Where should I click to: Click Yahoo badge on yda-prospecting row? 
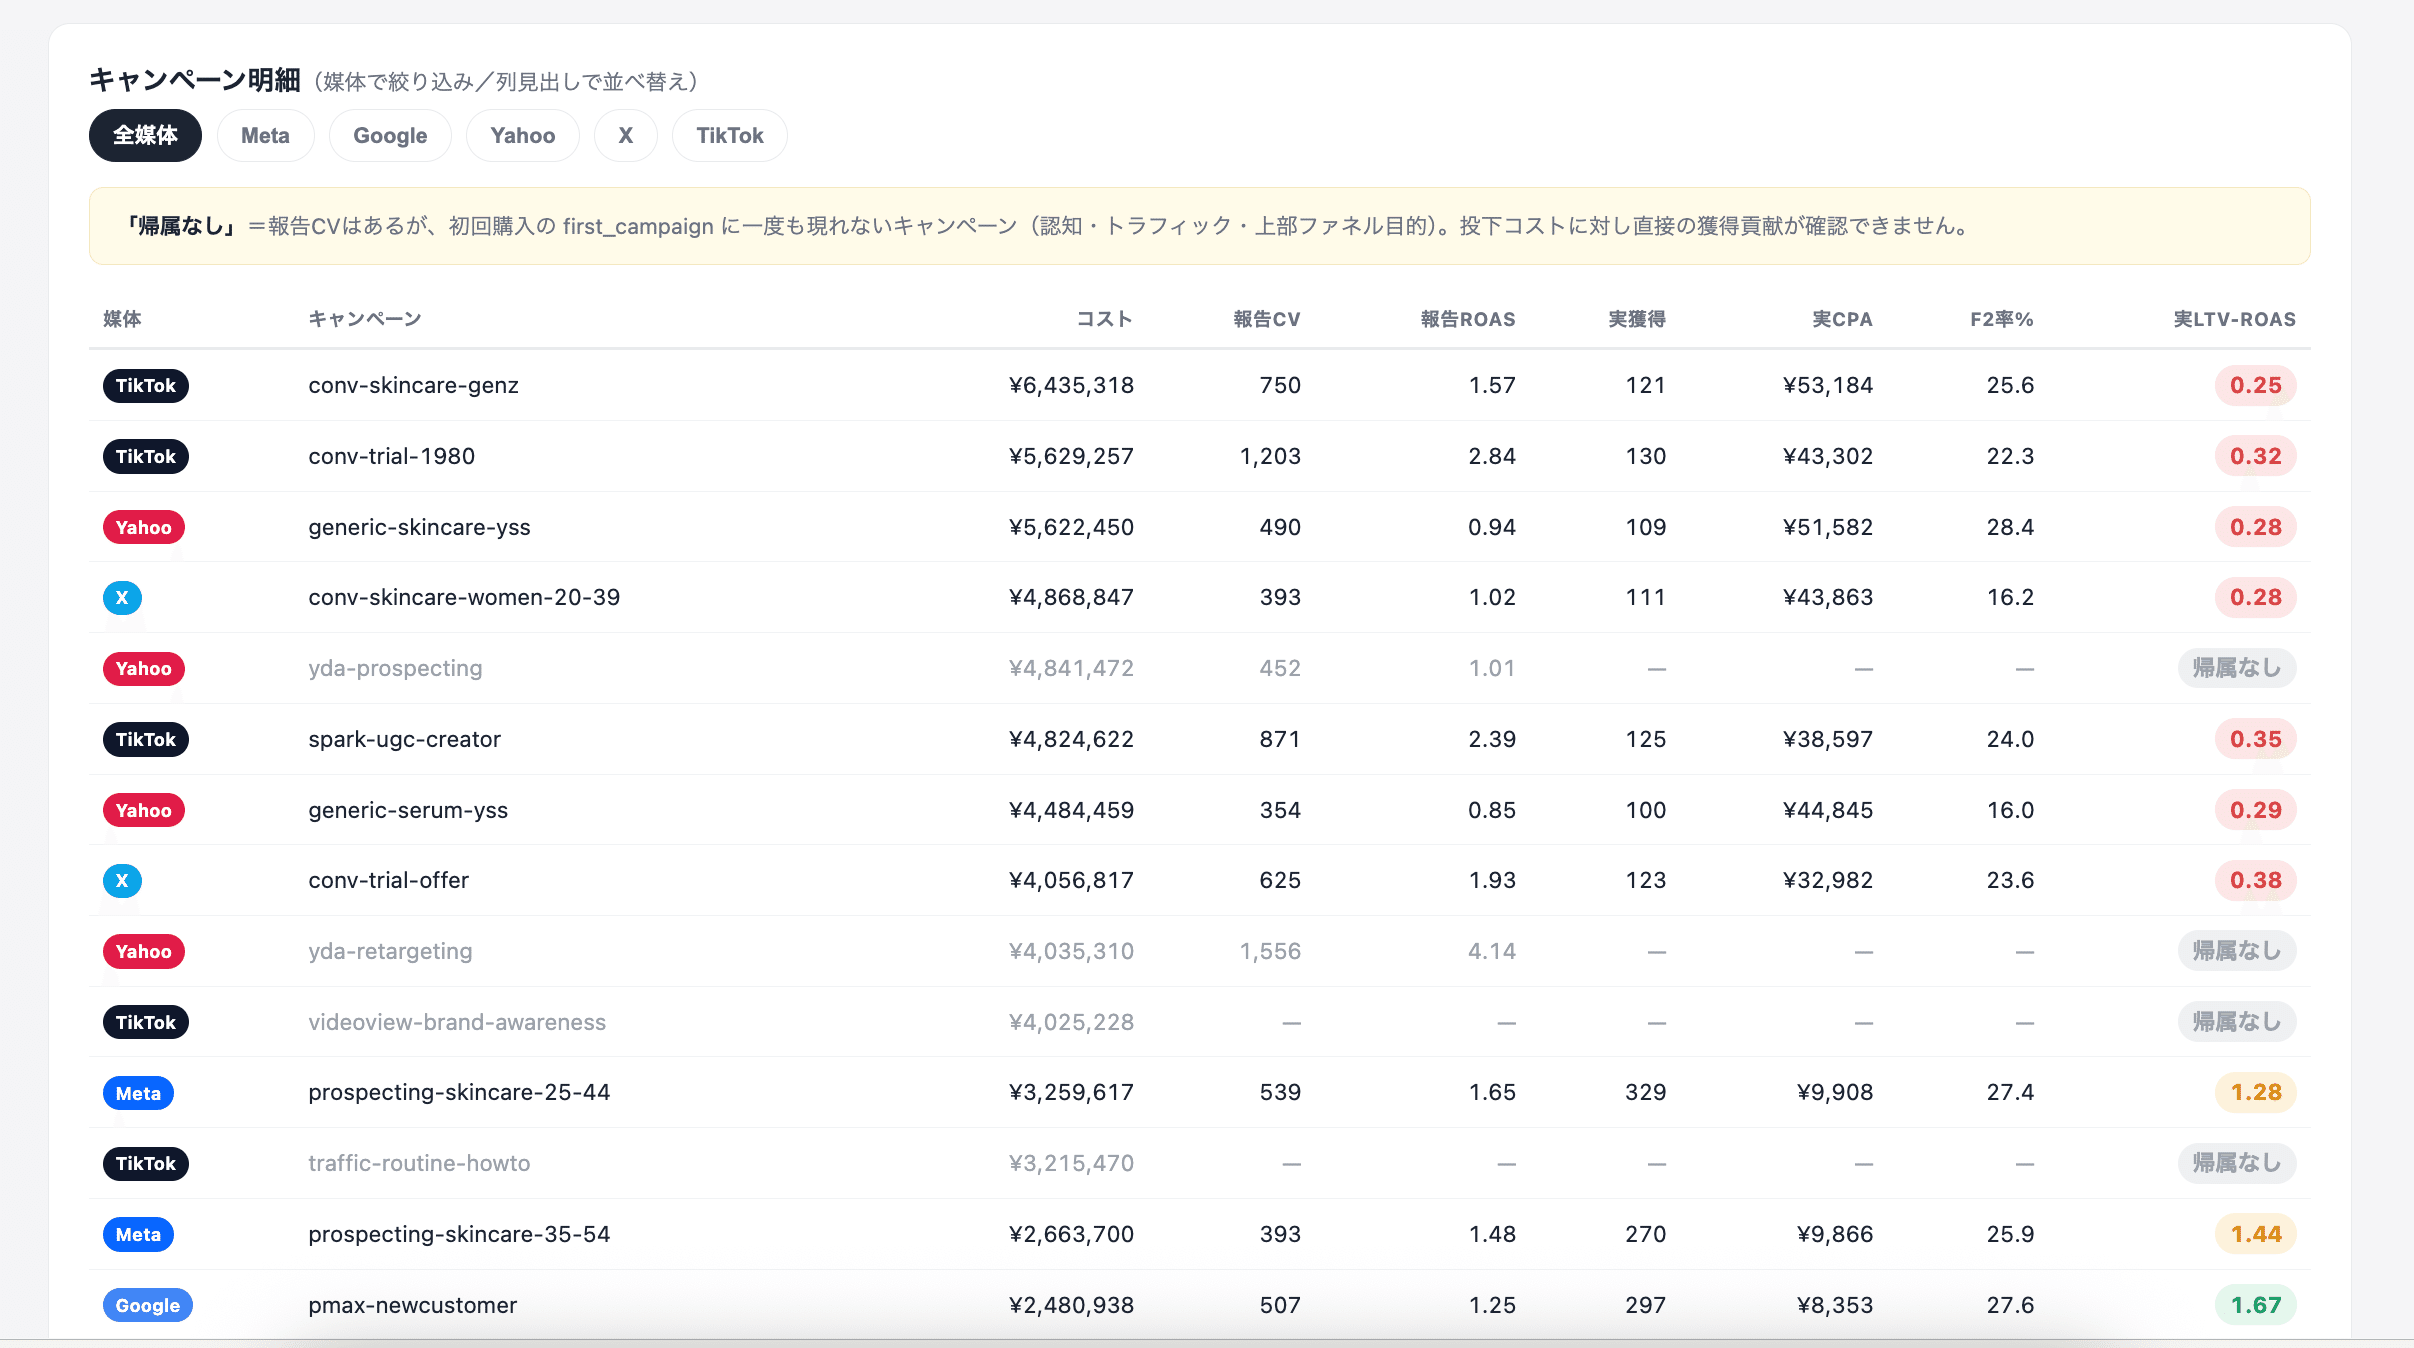[x=144, y=668]
